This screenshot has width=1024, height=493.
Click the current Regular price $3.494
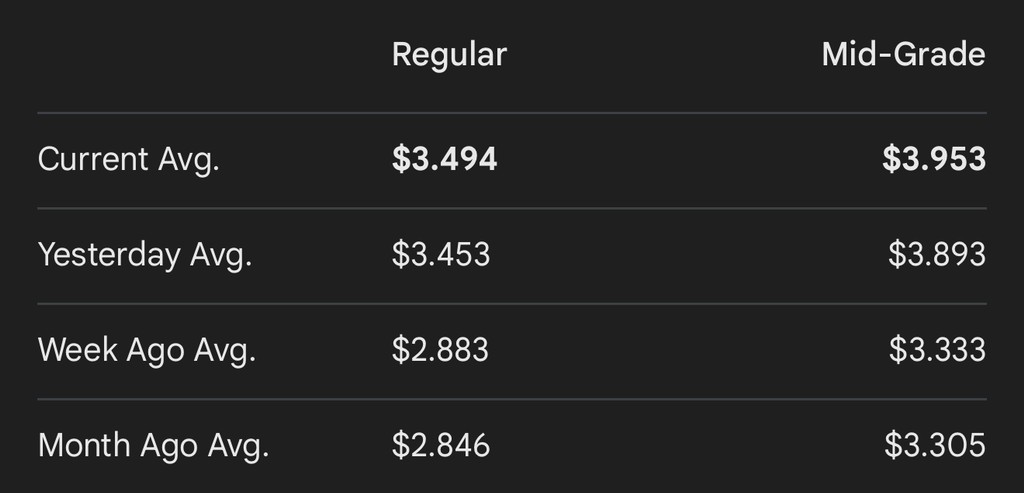(444, 160)
